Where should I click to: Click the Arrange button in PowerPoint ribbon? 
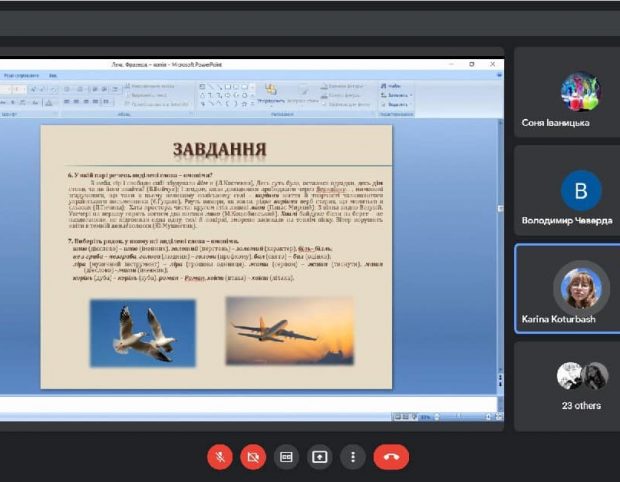tap(271, 94)
